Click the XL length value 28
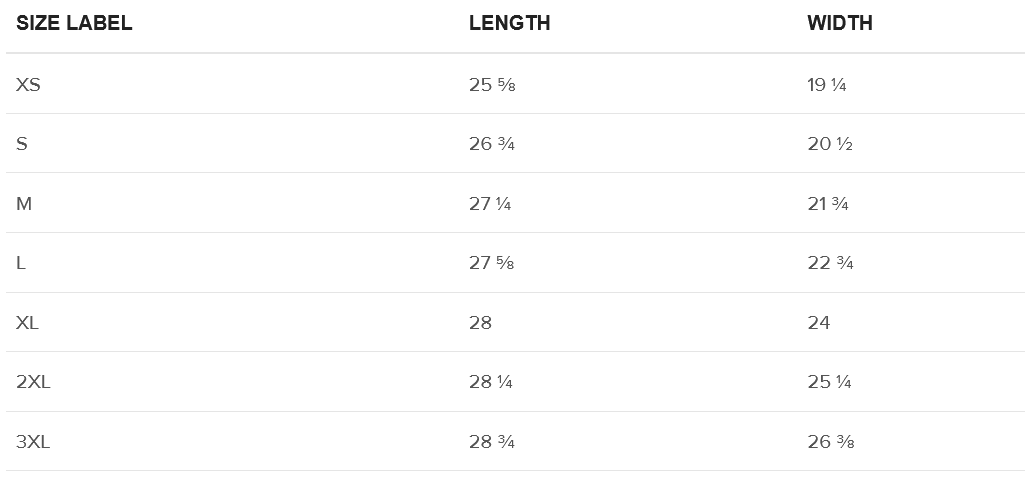The width and height of the screenshot is (1025, 493). coord(480,323)
